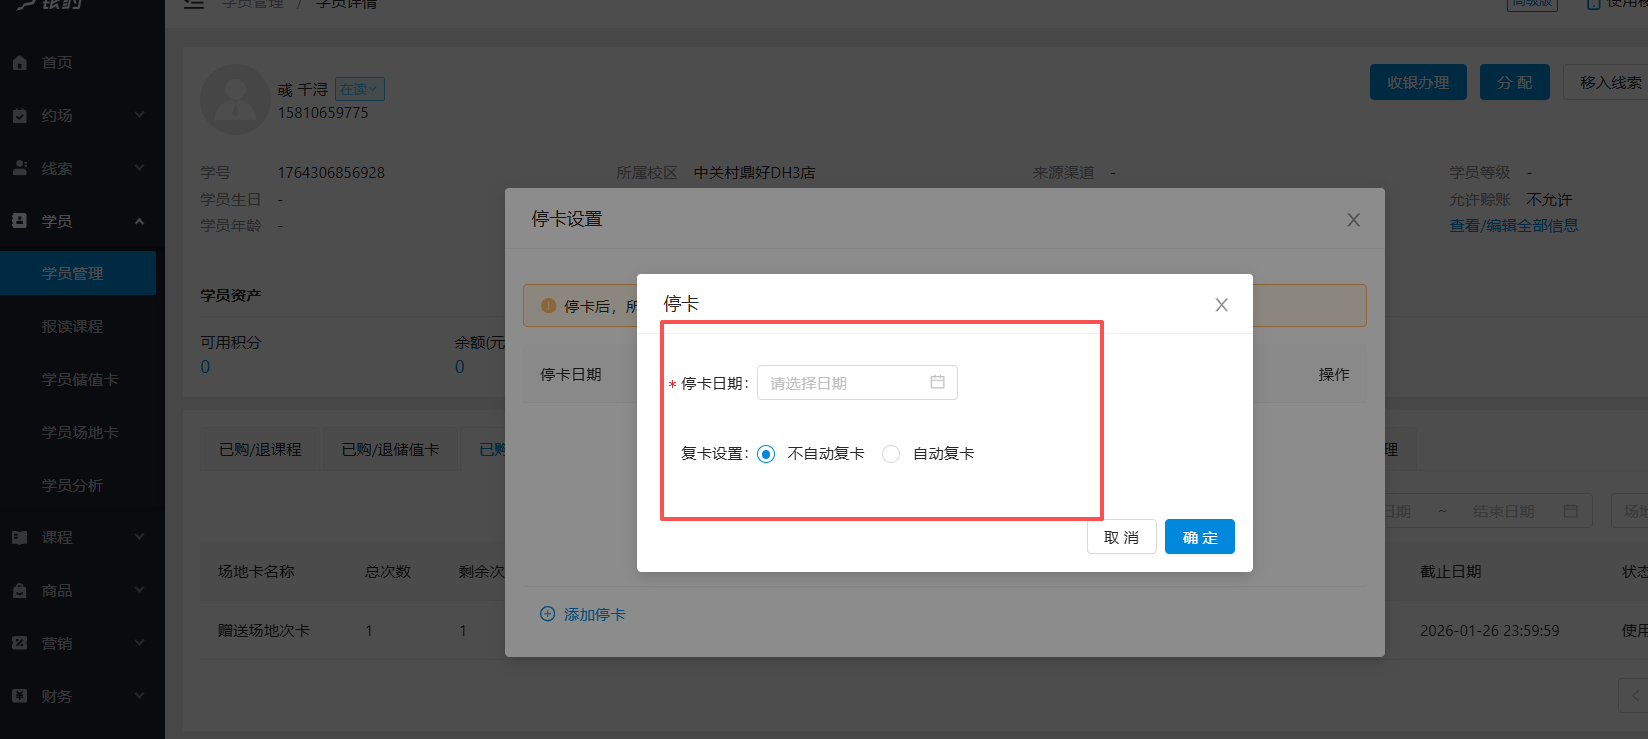1648x739 pixels.
Task: Expand the 商品 chevron arrow
Action: tap(139, 590)
